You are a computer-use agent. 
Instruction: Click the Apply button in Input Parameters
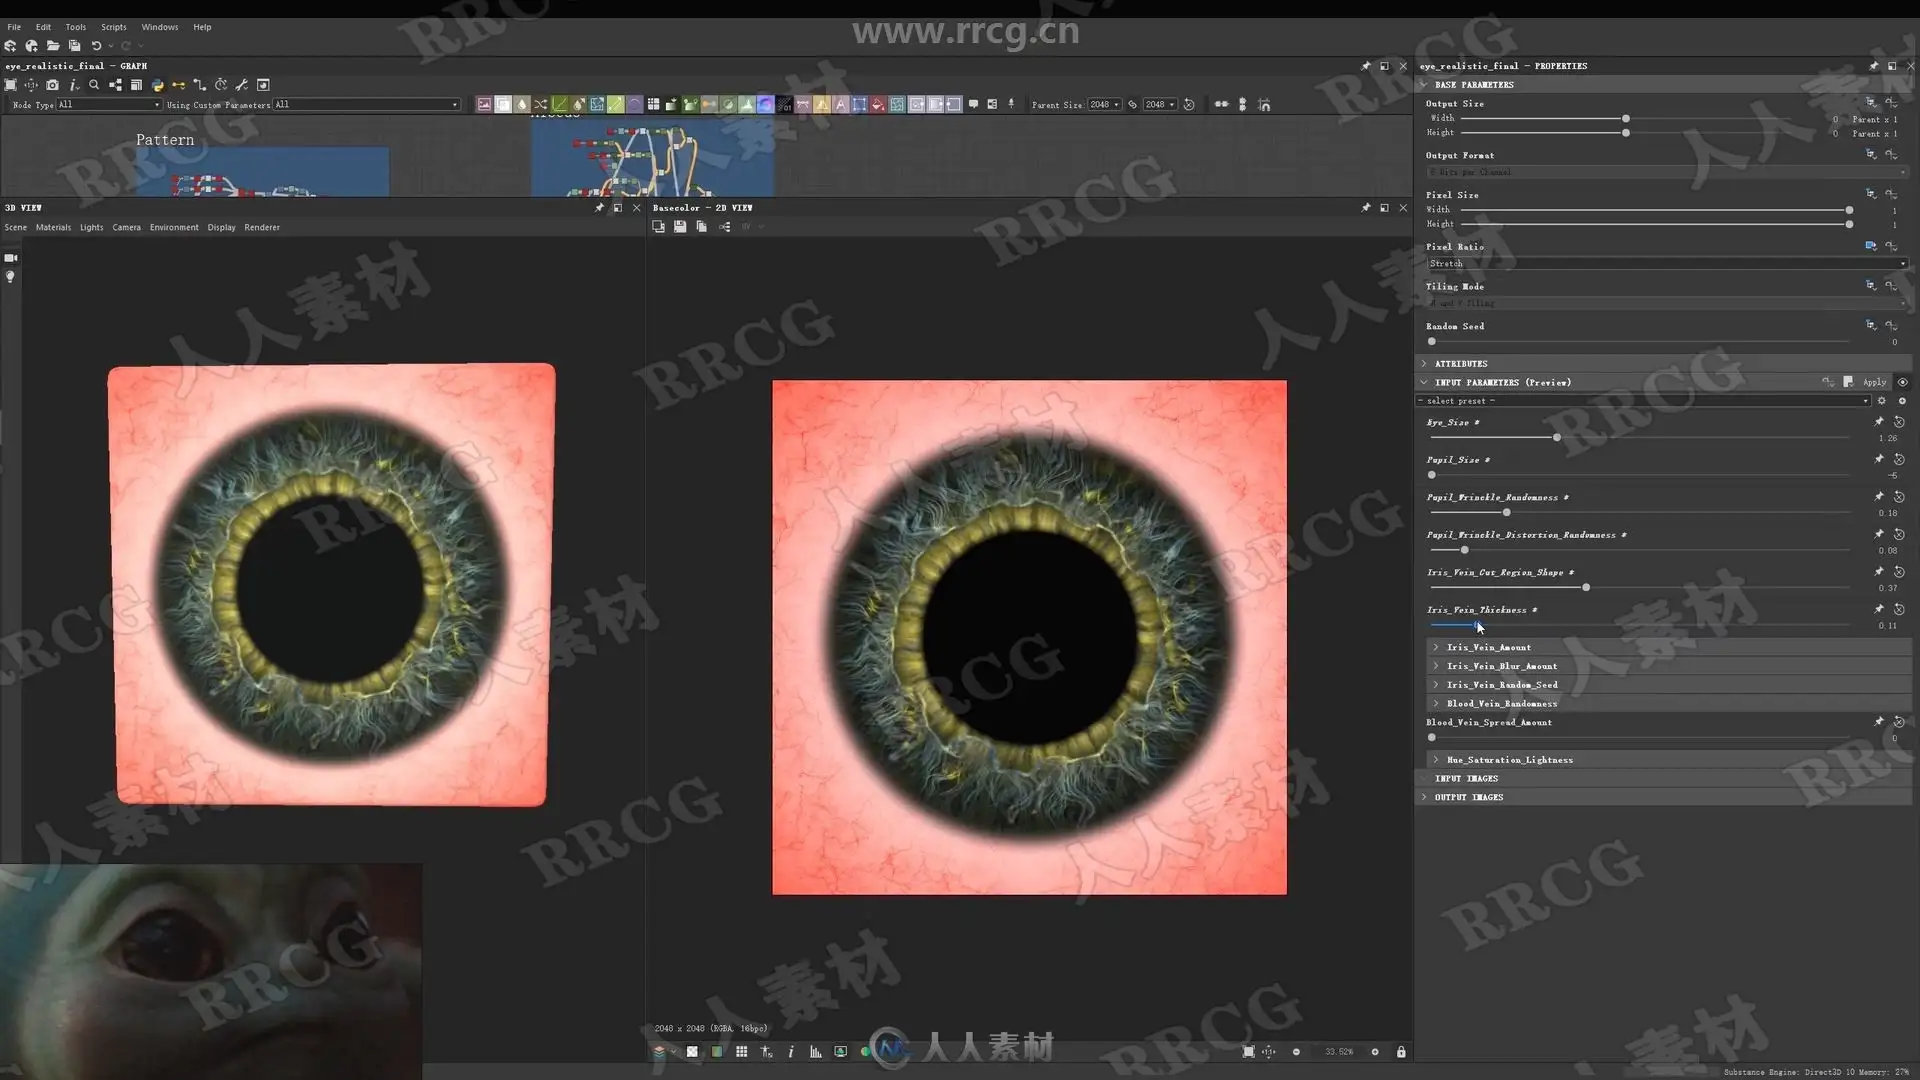tap(1874, 382)
